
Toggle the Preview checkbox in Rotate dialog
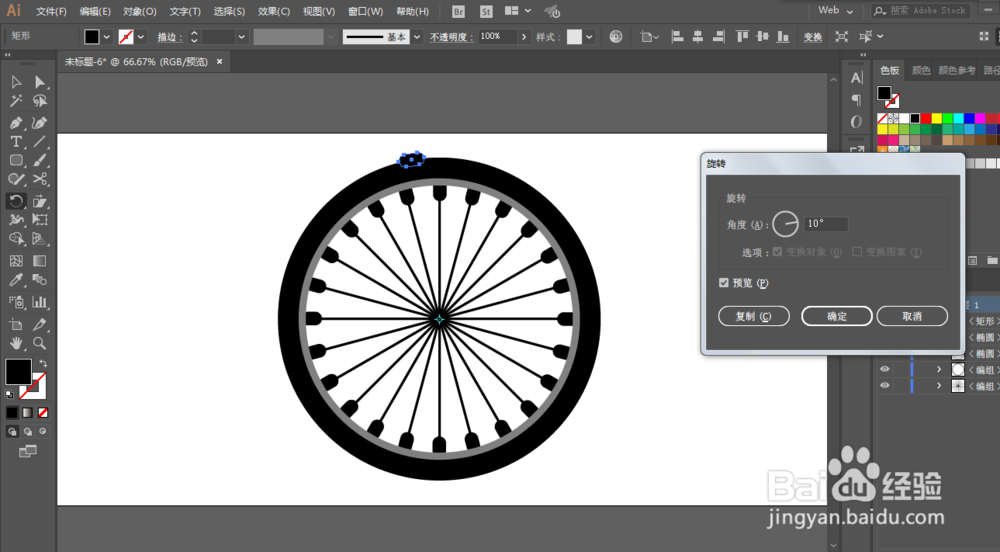724,282
